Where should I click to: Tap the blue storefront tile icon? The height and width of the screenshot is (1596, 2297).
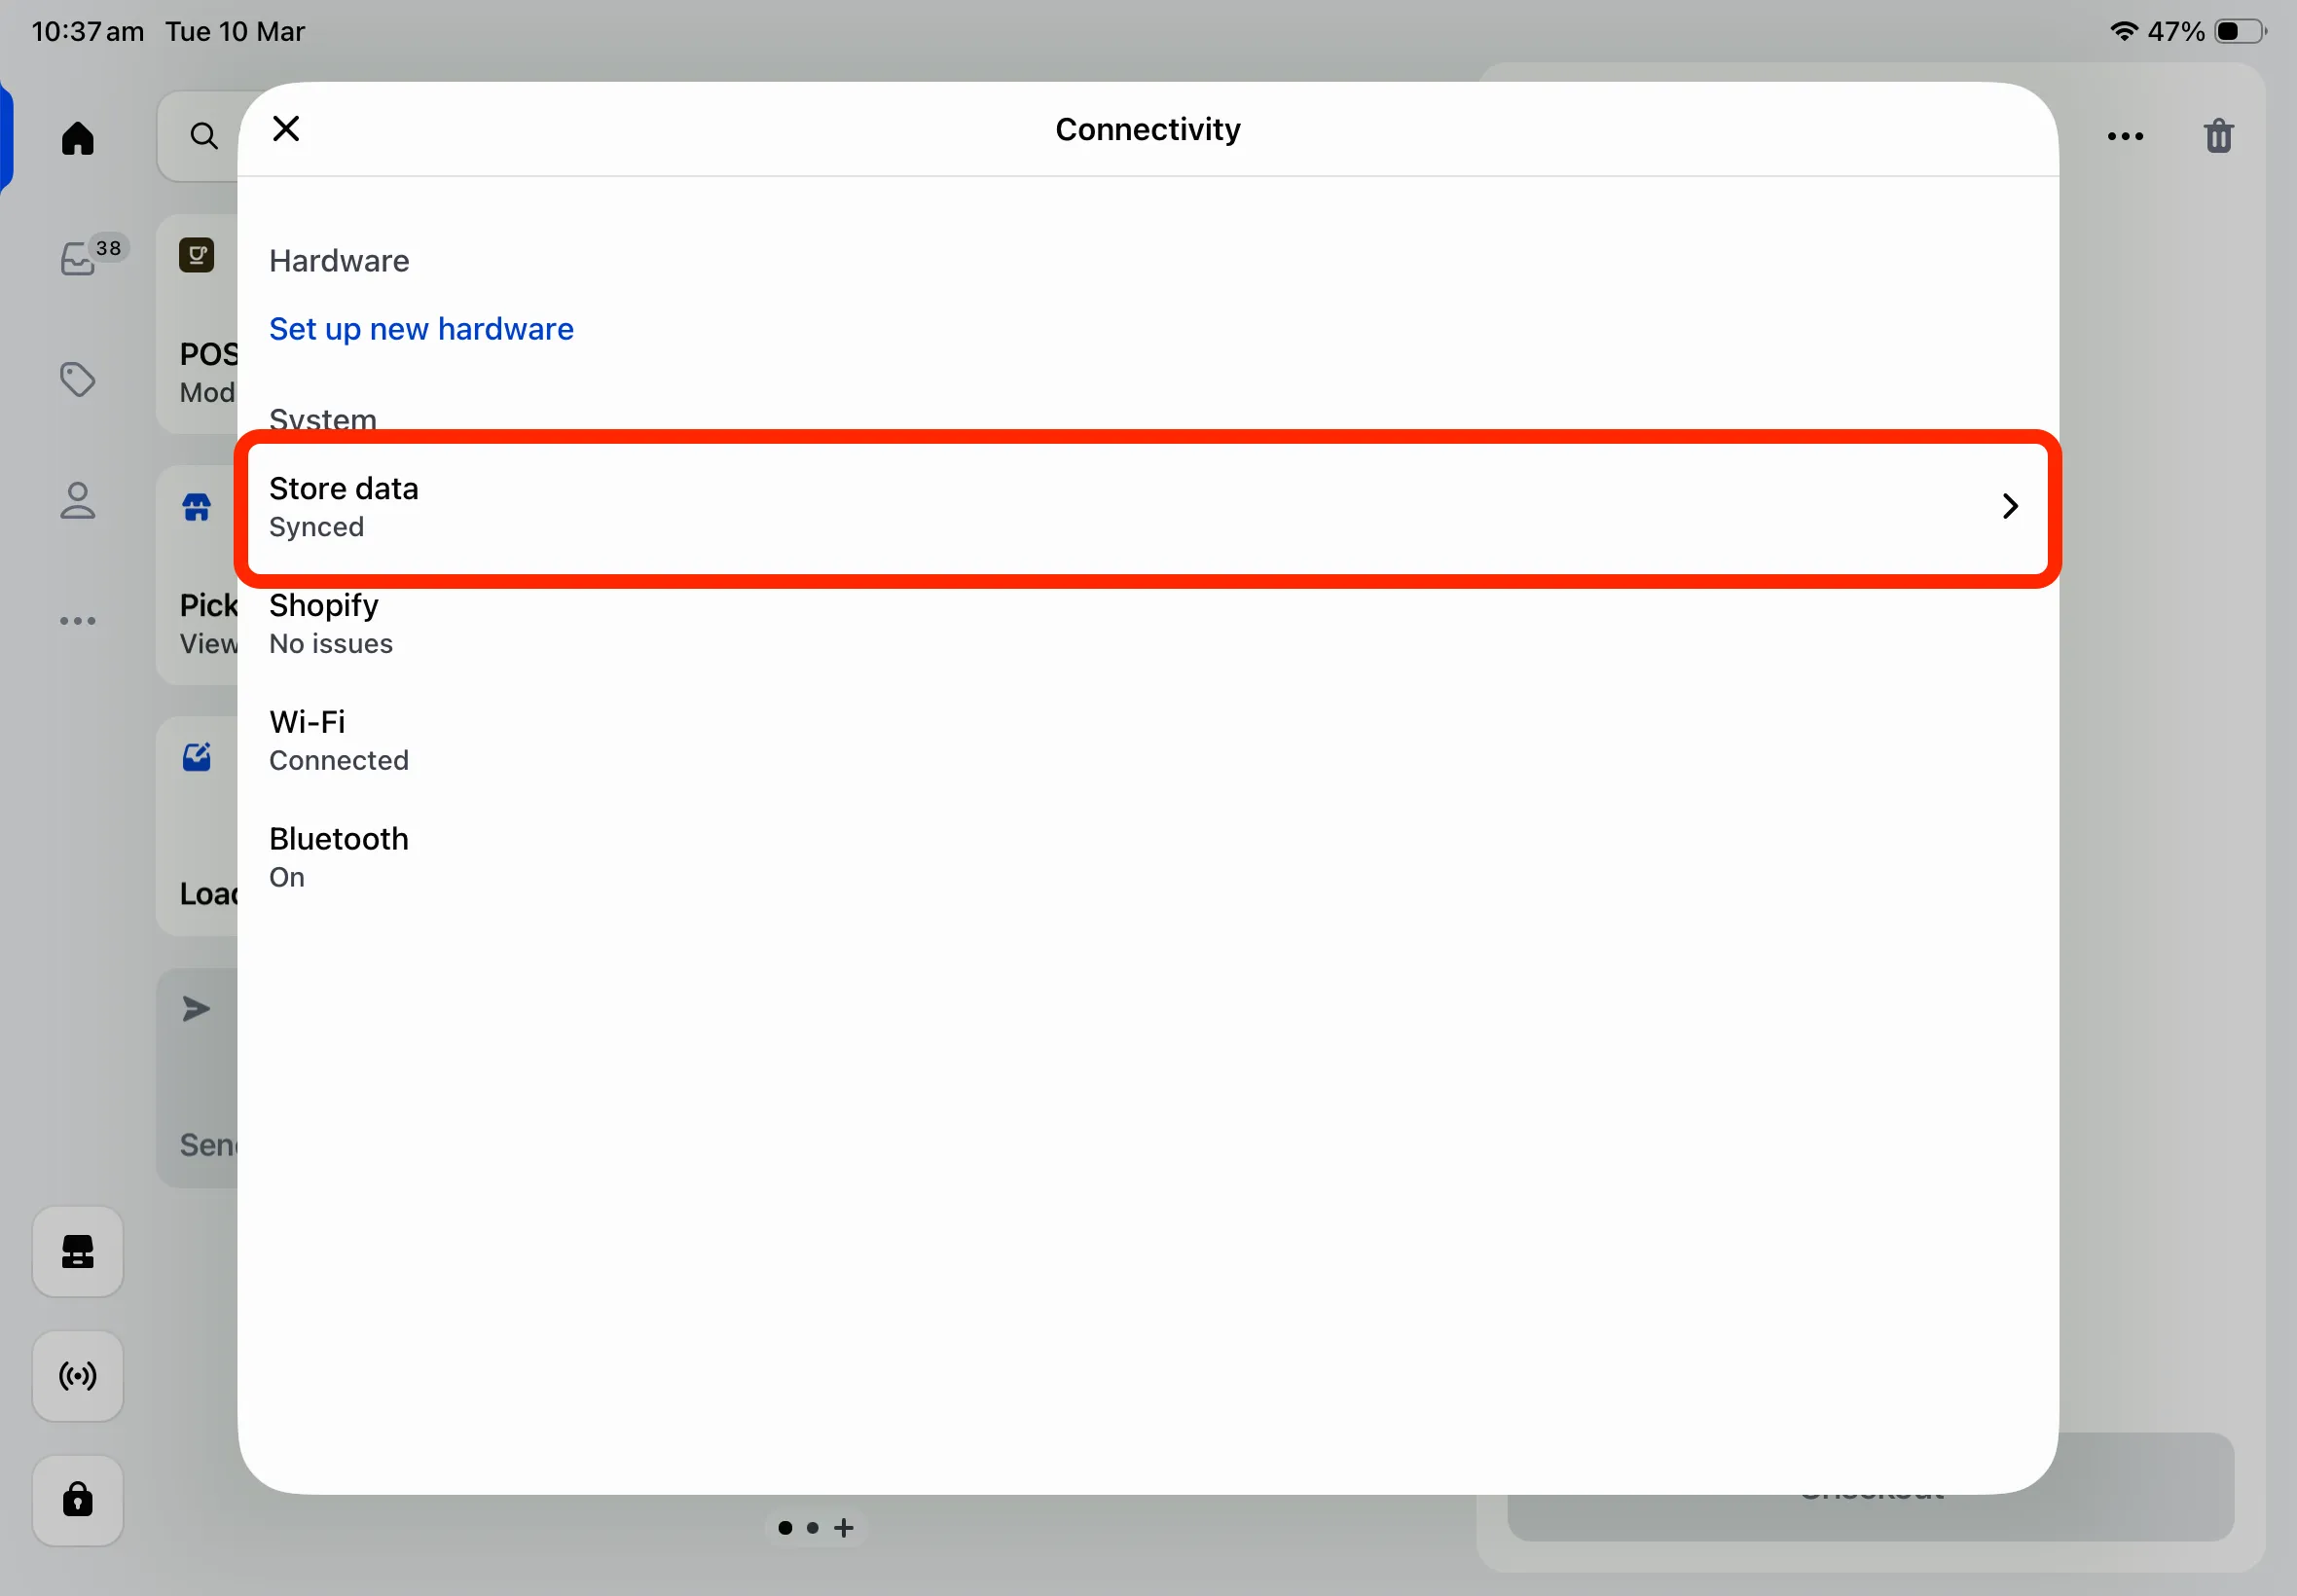(x=197, y=508)
